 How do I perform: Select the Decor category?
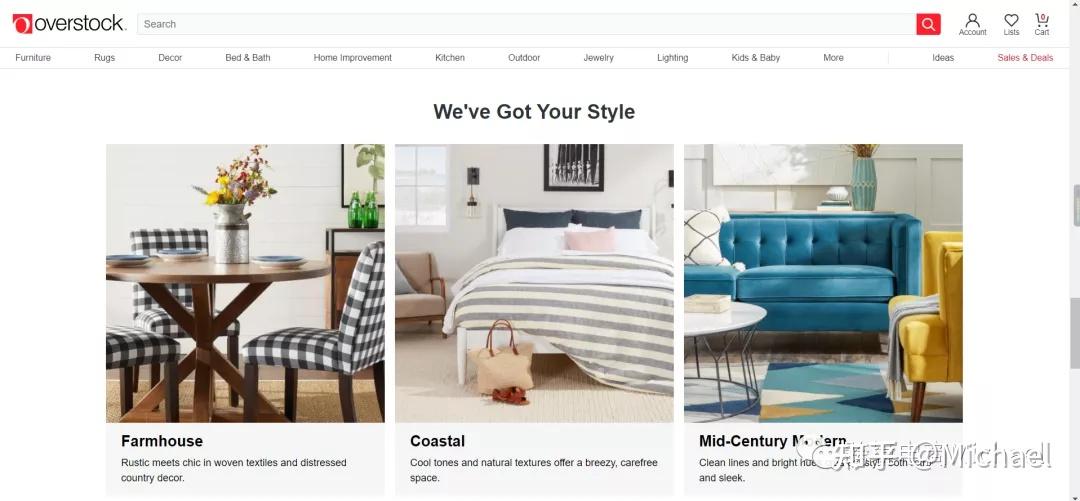coord(170,58)
